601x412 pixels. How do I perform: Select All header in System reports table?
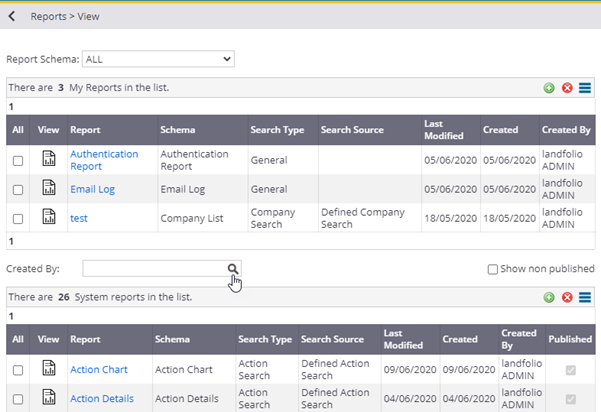(18, 339)
